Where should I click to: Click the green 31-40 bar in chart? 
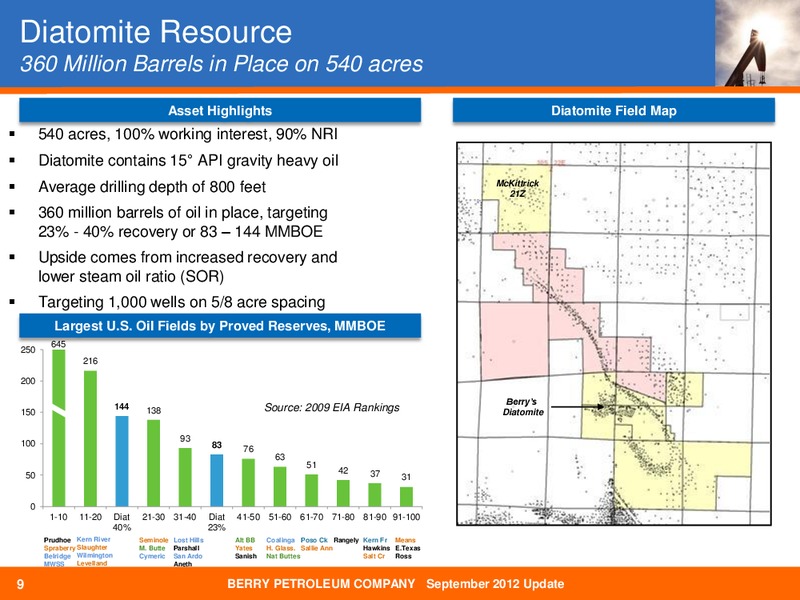(x=185, y=477)
